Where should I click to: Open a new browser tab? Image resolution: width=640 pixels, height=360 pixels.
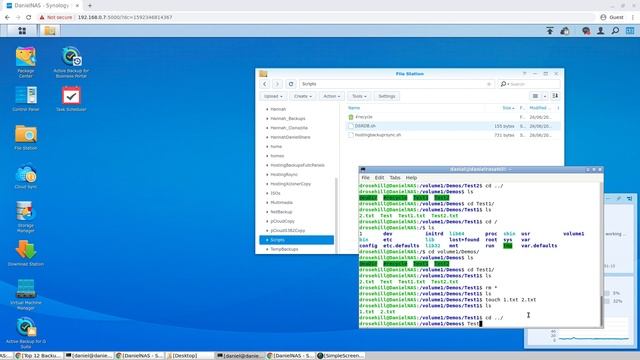coord(90,6)
